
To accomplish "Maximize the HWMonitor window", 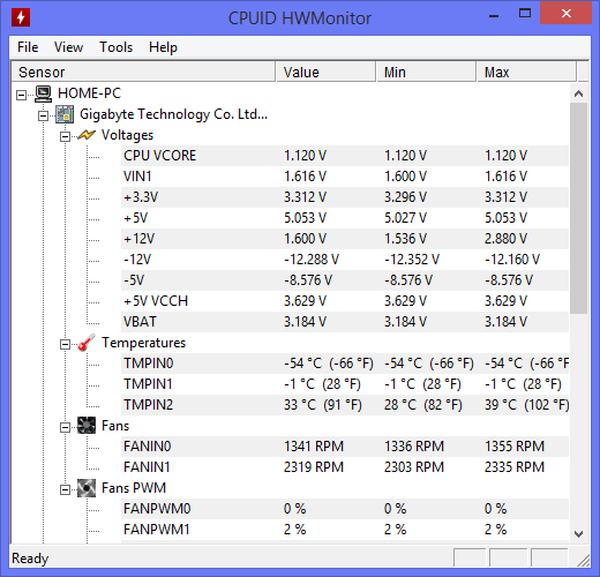I will click(x=525, y=14).
